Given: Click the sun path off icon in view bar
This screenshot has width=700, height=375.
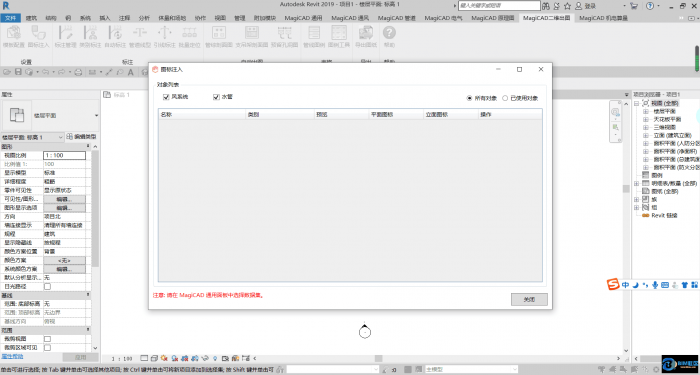Looking at the screenshot, I should coord(164,358).
